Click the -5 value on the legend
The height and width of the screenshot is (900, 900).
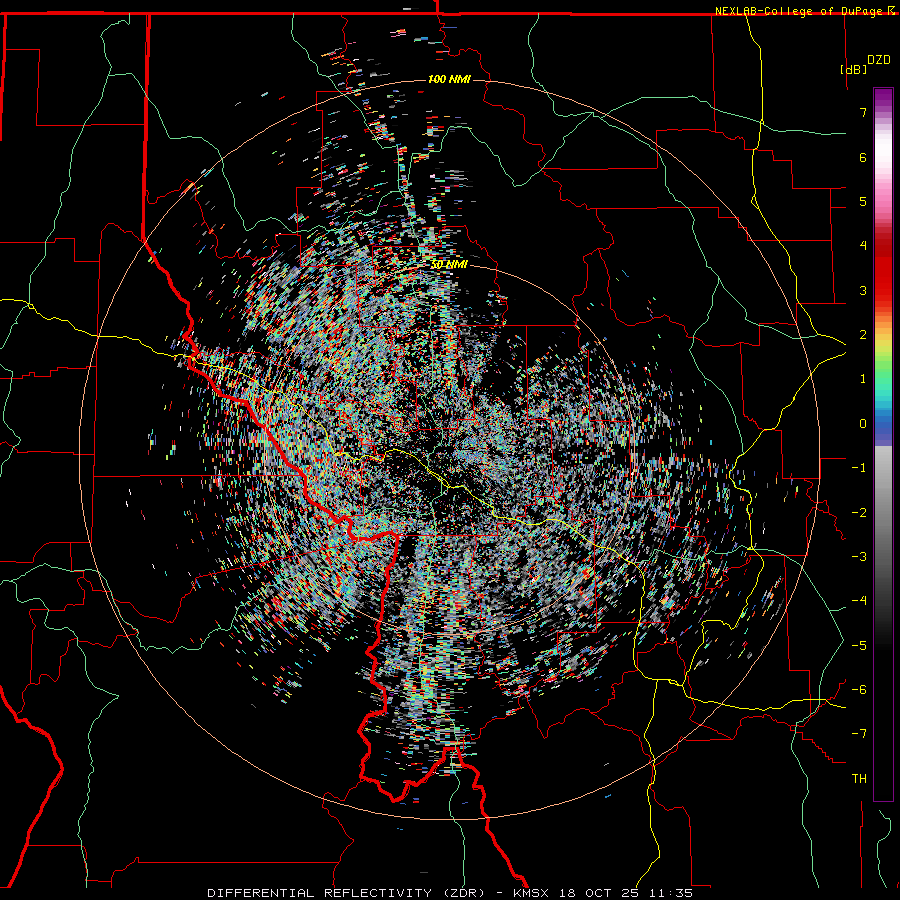859,646
